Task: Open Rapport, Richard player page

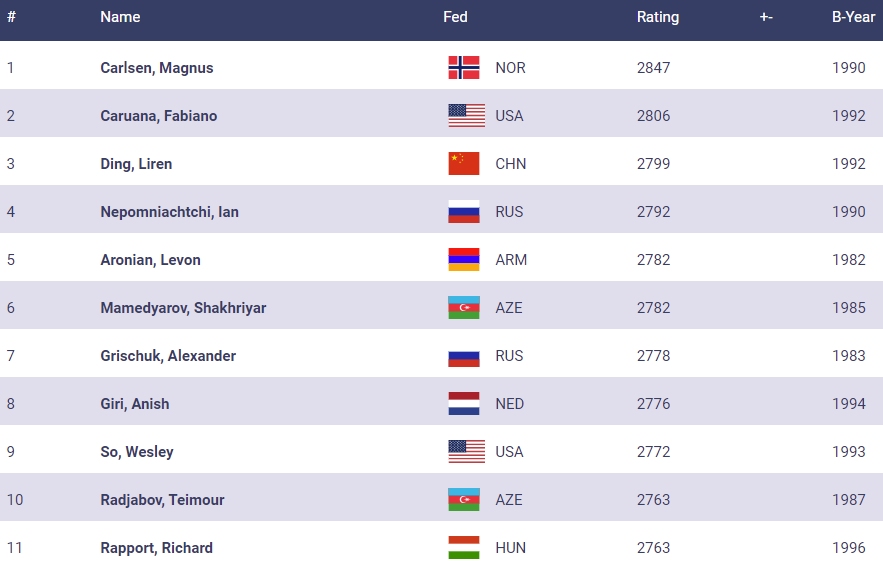Action: tap(156, 548)
